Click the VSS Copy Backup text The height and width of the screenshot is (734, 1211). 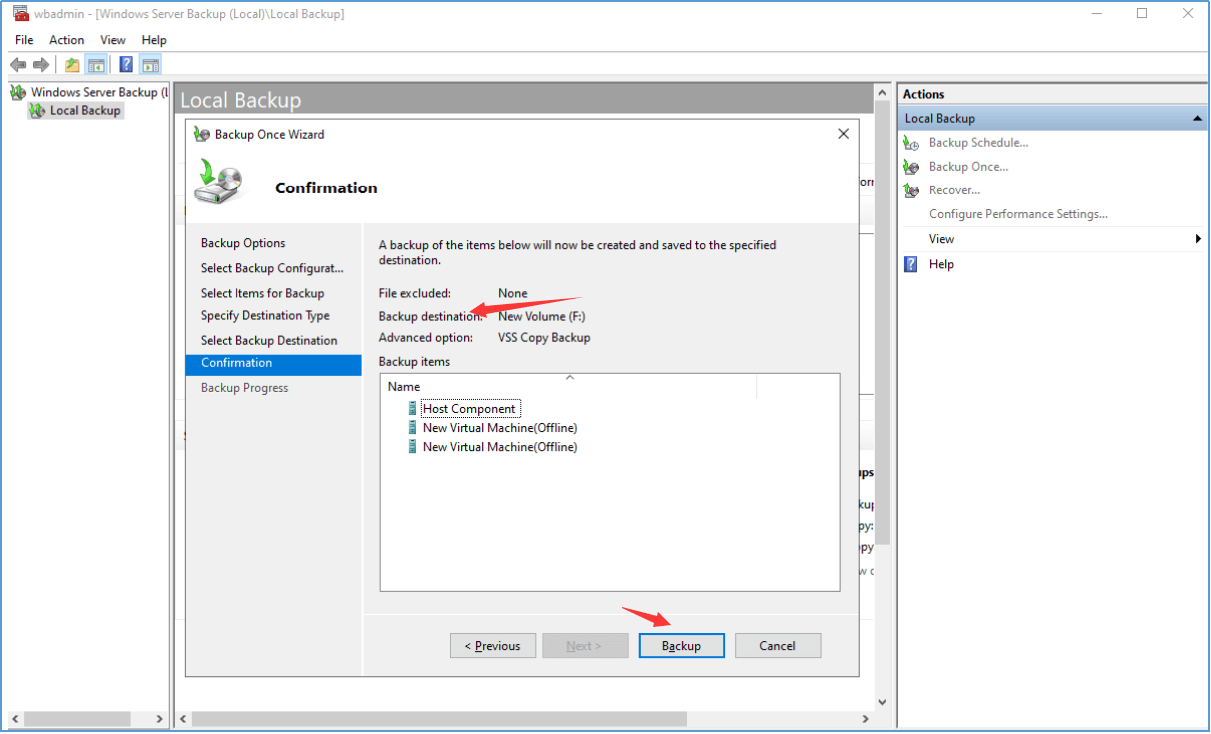(x=544, y=338)
